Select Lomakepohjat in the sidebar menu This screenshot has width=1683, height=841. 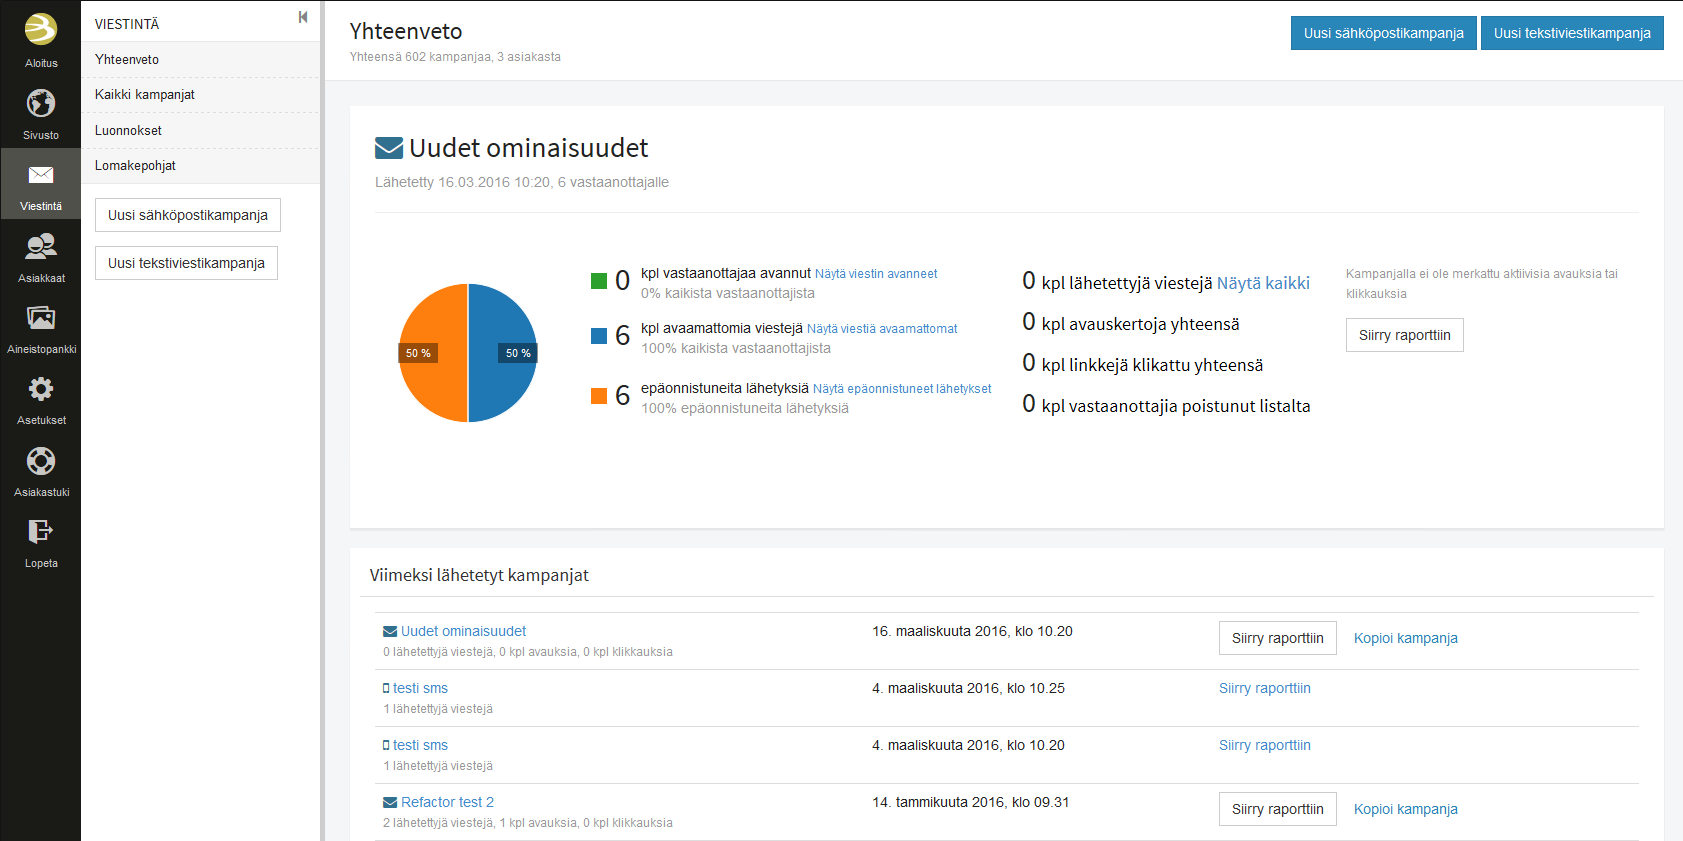135,166
